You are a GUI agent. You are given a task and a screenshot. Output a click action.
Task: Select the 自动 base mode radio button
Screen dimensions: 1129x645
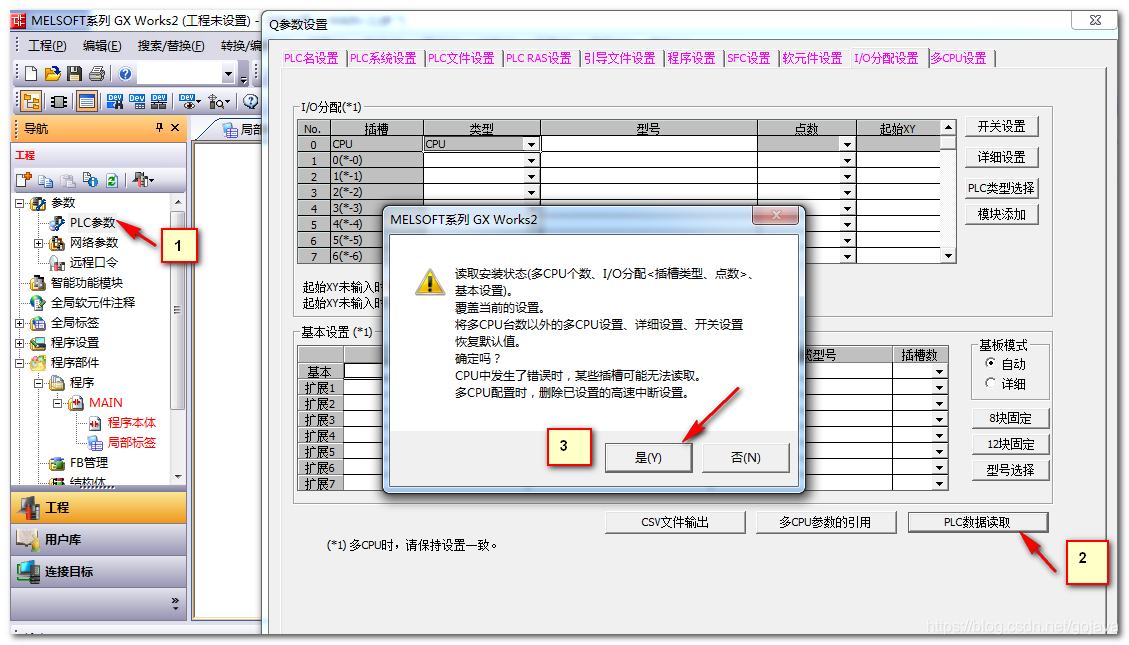[991, 363]
